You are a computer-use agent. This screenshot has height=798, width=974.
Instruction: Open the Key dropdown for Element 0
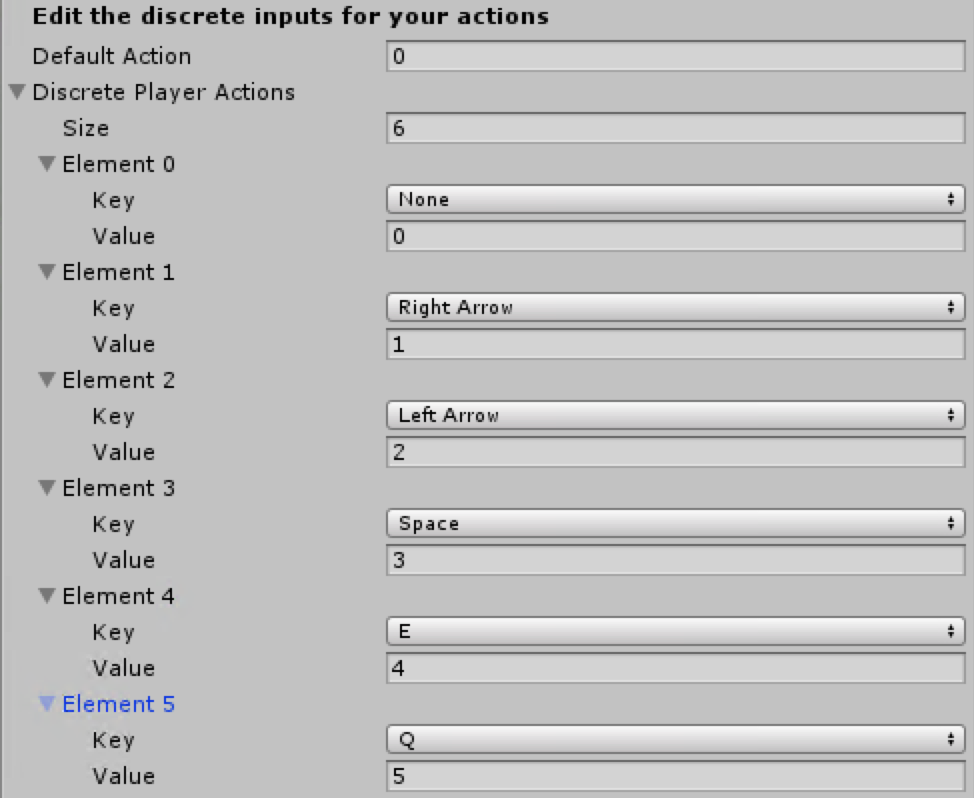676,199
